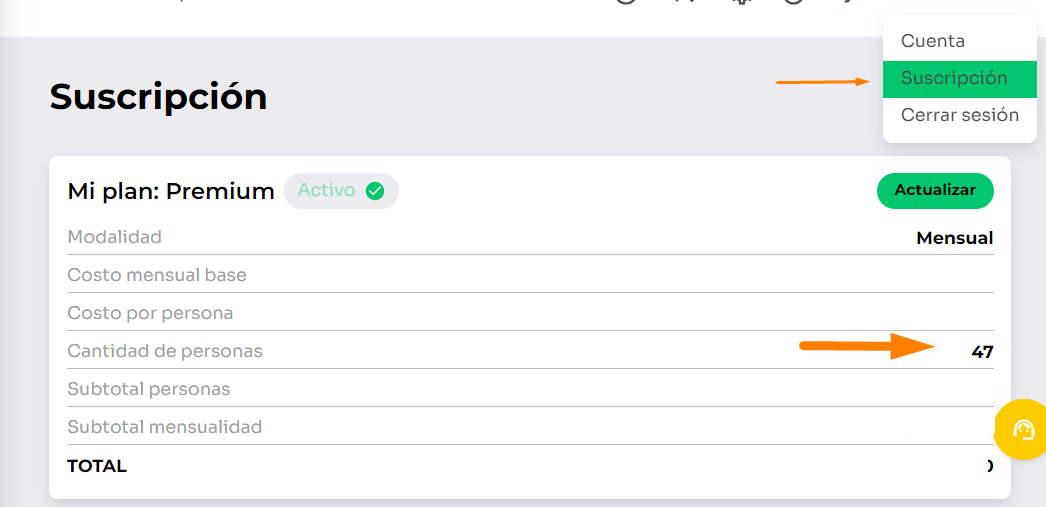The width and height of the screenshot is (1046, 507).
Task: Click the Mi plan: Premium title
Action: point(170,191)
